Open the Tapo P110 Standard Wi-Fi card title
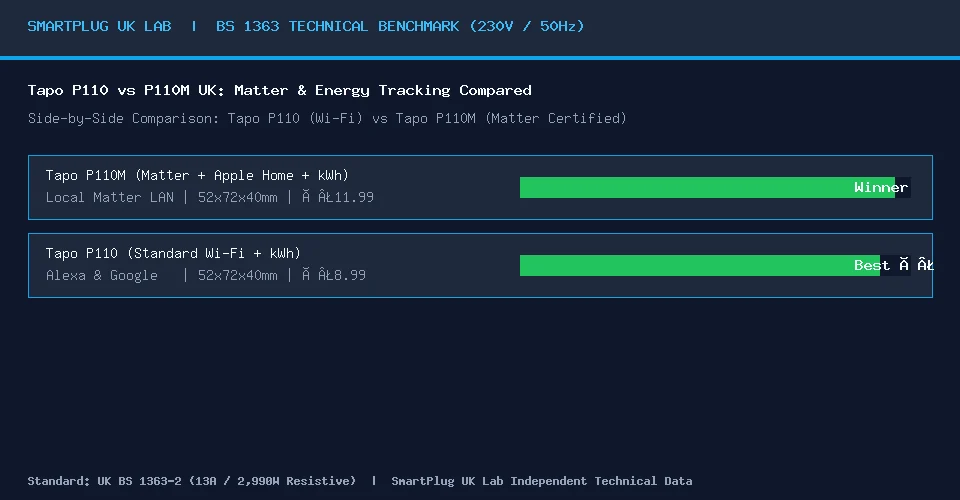The width and height of the screenshot is (960, 500). click(x=173, y=253)
